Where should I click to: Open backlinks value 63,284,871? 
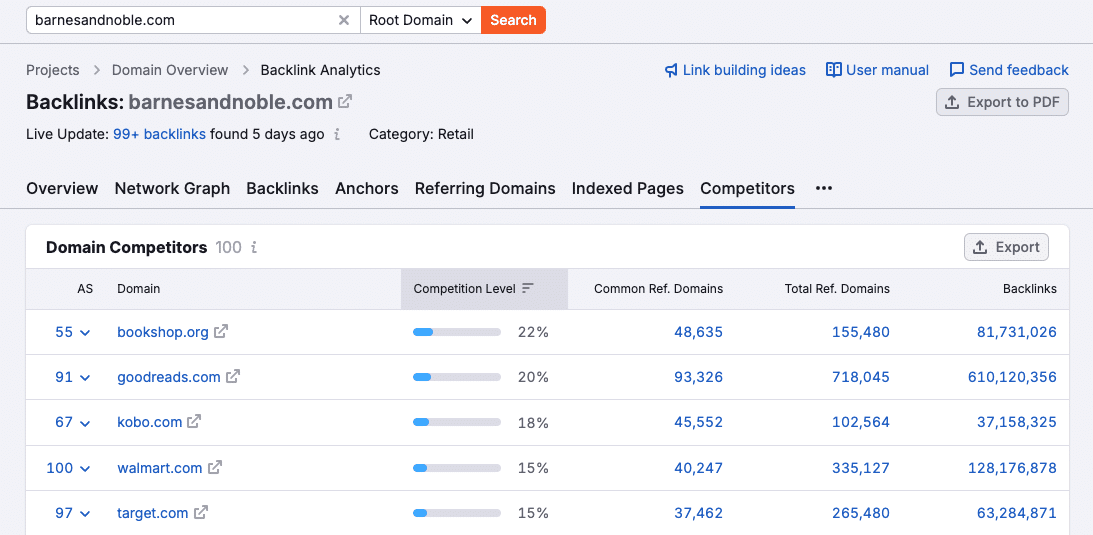tap(1017, 513)
